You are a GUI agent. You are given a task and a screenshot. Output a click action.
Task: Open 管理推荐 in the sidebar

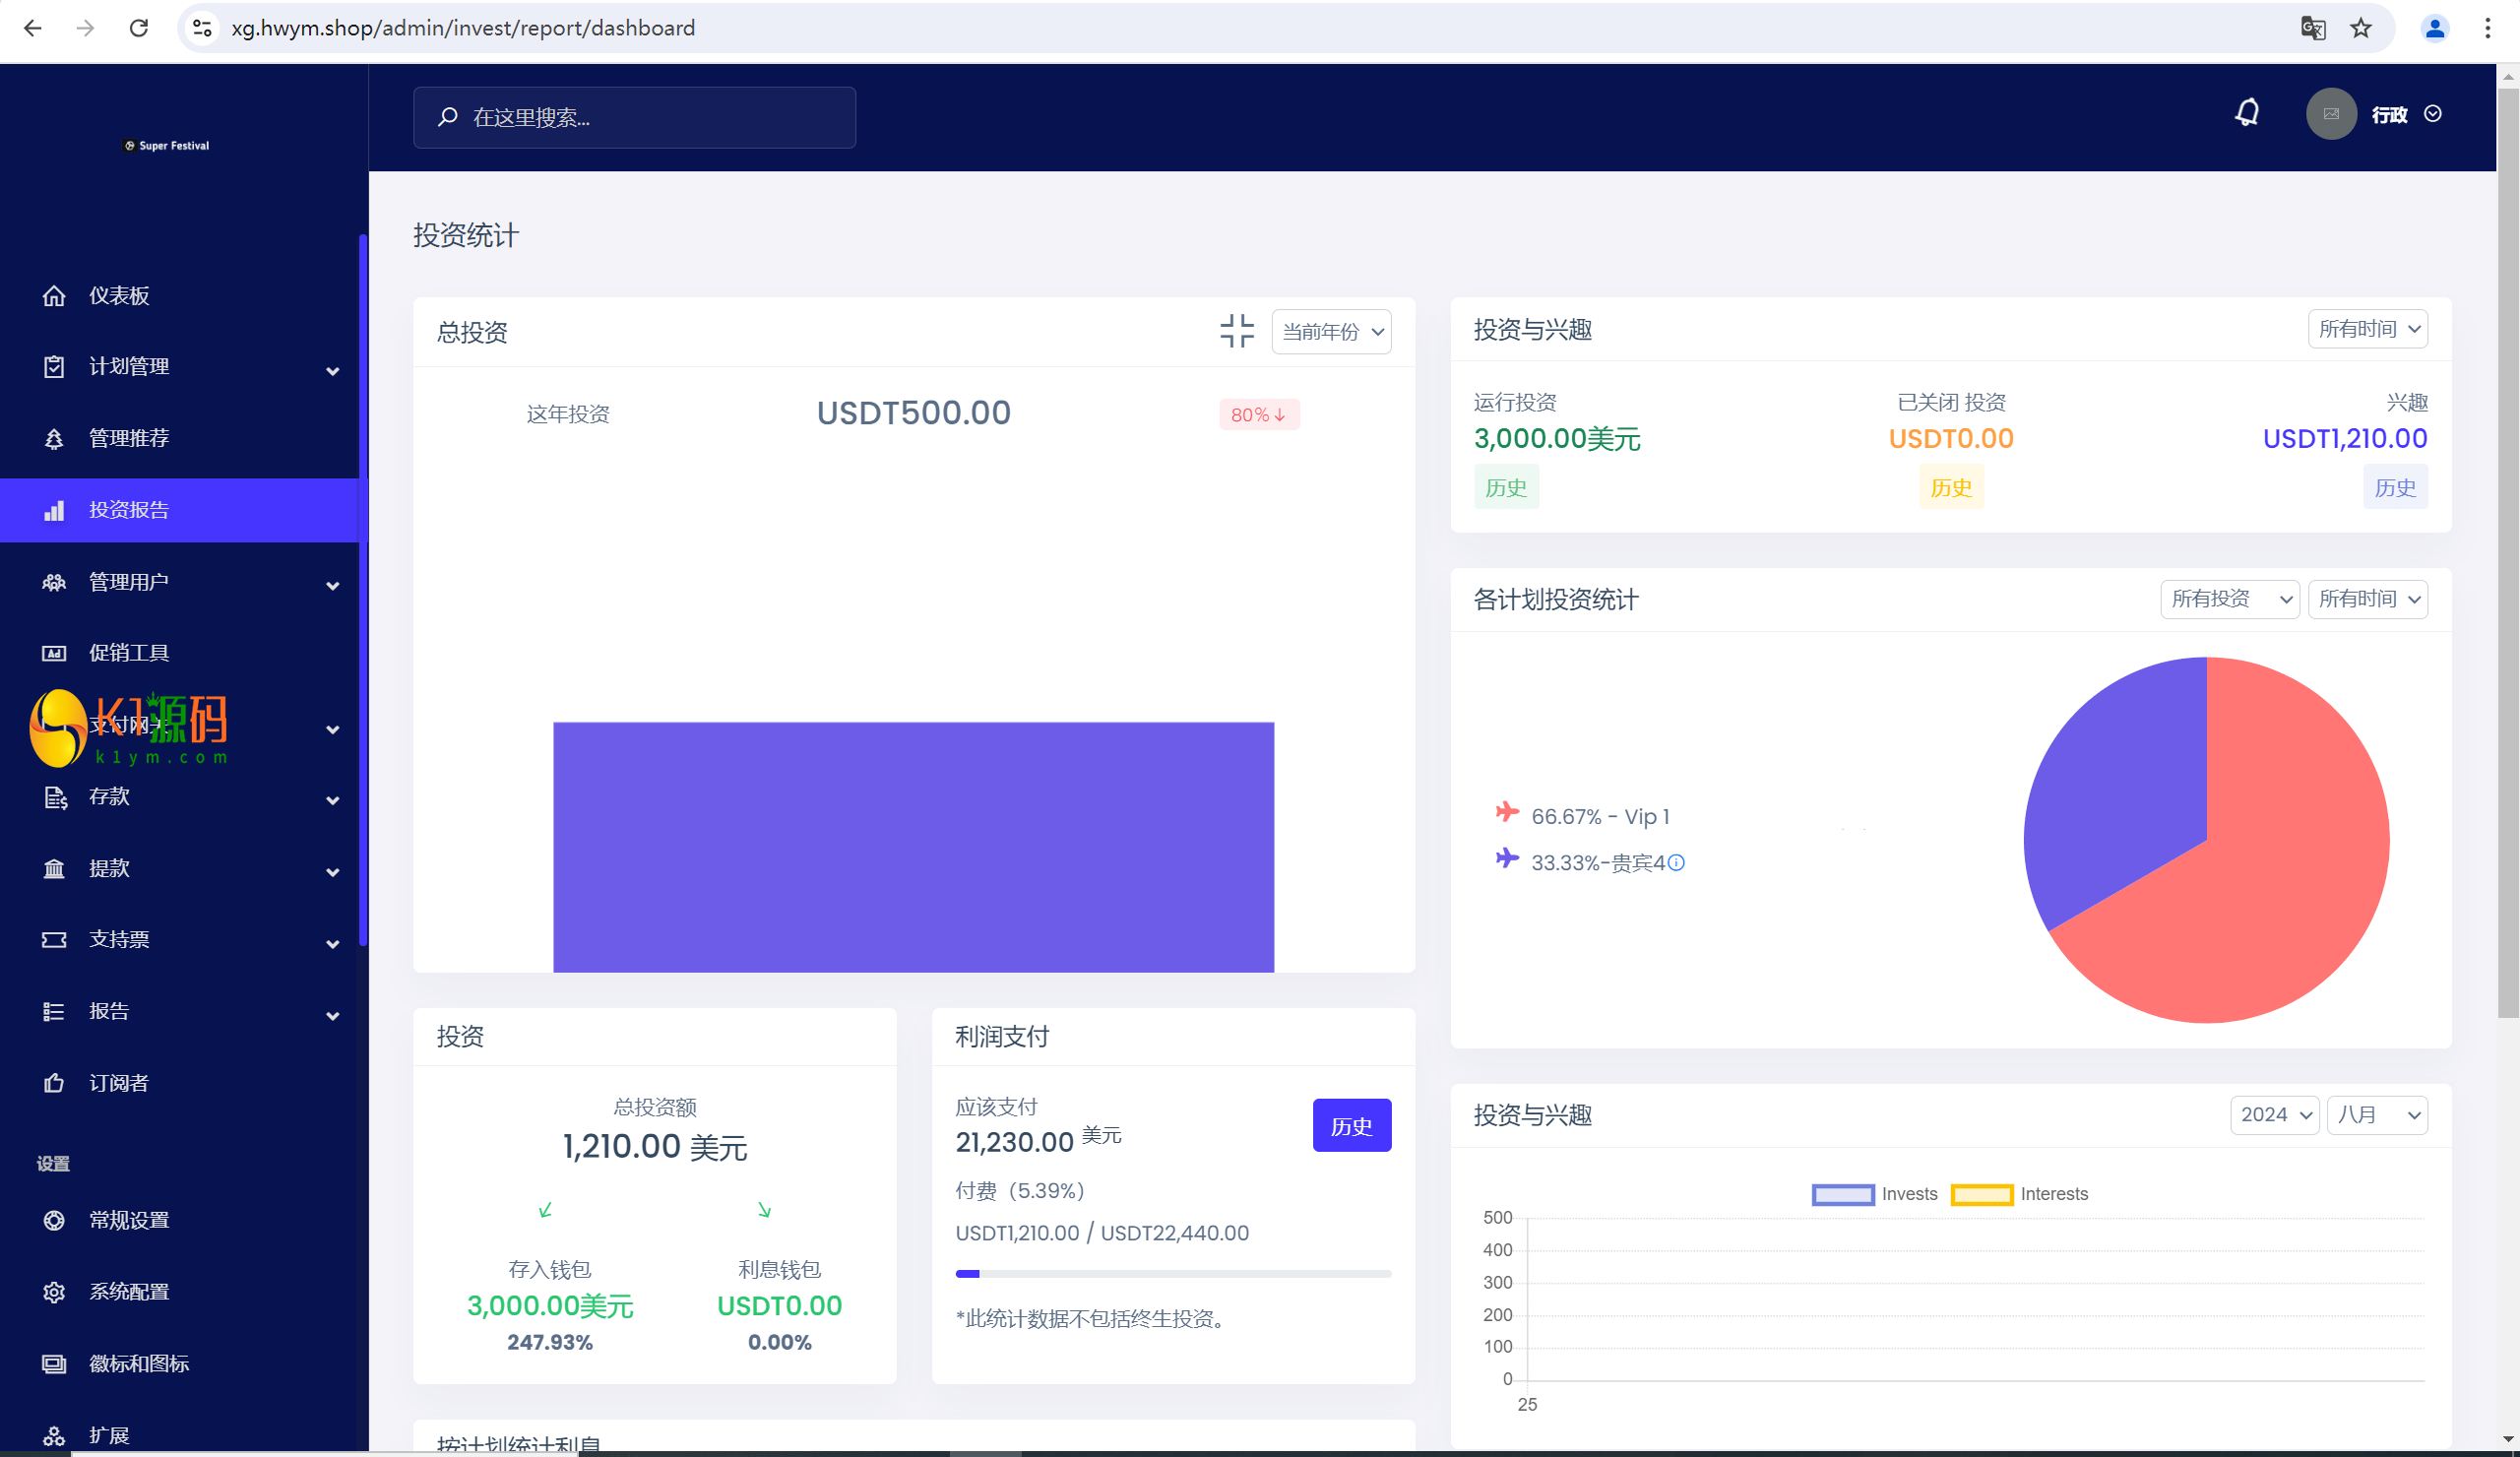(x=129, y=438)
